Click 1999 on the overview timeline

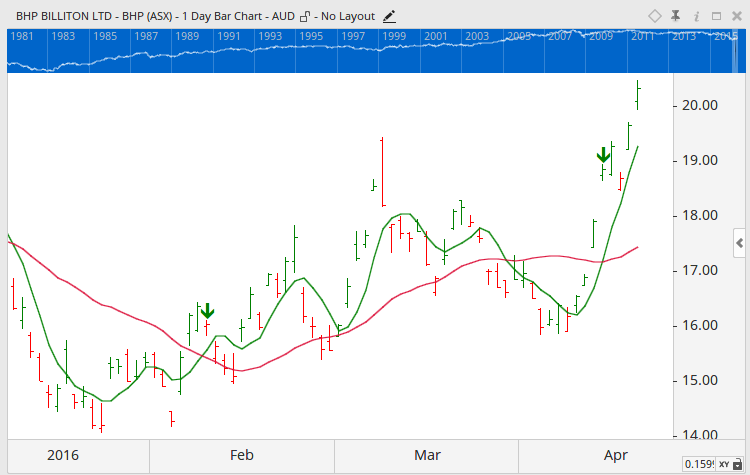pyautogui.click(x=394, y=36)
